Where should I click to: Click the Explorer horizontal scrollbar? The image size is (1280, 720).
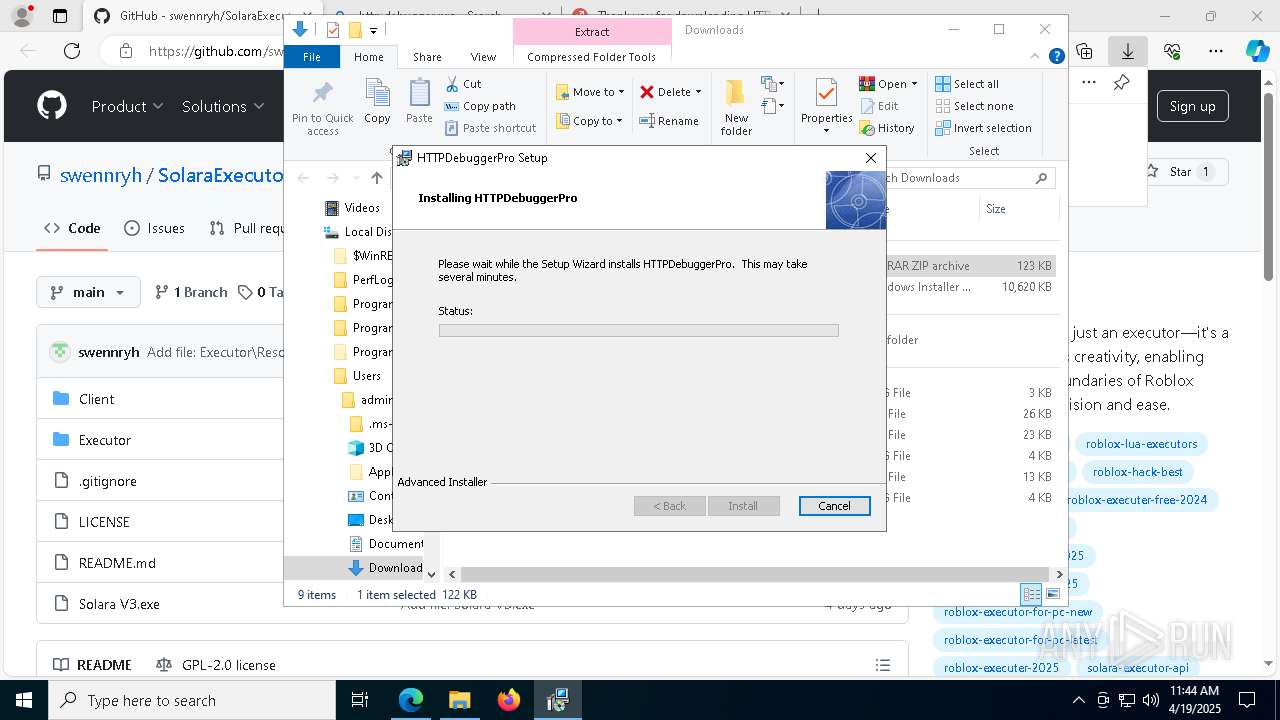[x=754, y=574]
